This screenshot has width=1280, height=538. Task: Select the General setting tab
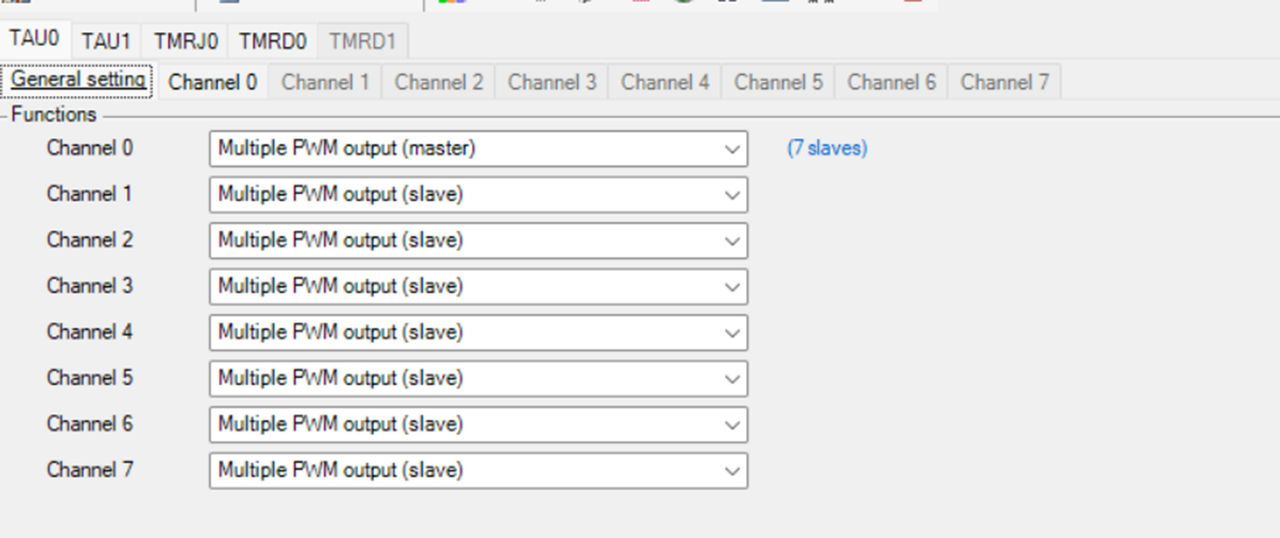click(x=78, y=80)
